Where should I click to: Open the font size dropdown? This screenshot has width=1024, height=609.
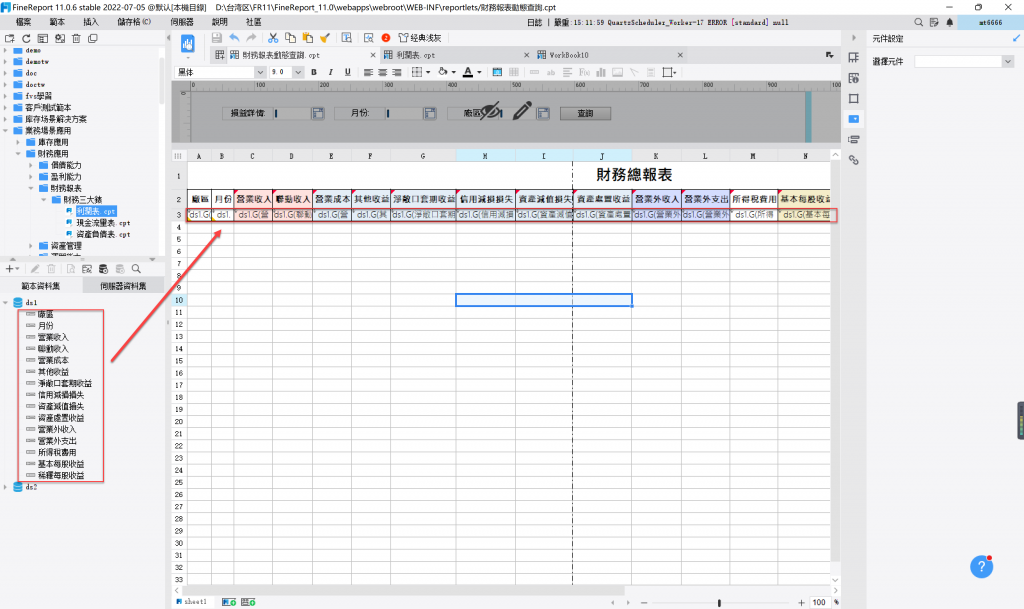click(298, 72)
